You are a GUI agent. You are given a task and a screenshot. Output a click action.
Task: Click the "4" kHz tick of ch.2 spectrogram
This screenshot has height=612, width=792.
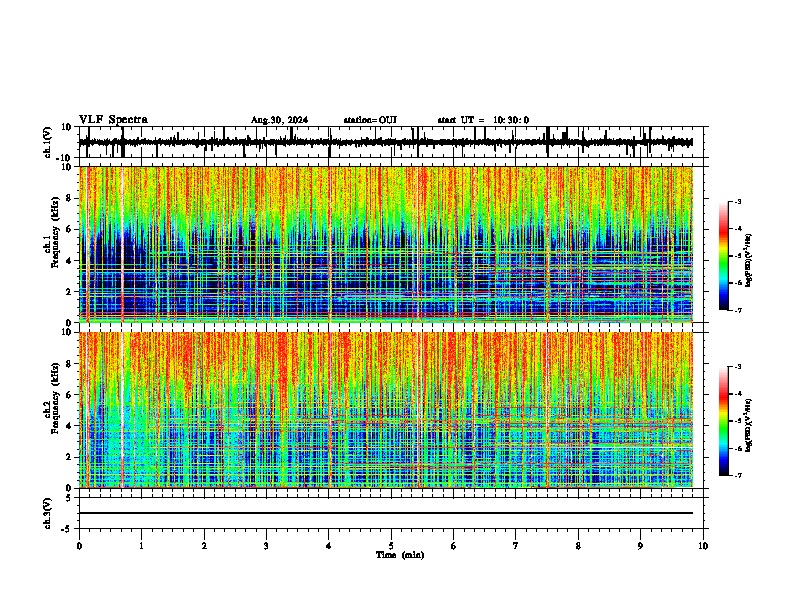tap(70, 426)
